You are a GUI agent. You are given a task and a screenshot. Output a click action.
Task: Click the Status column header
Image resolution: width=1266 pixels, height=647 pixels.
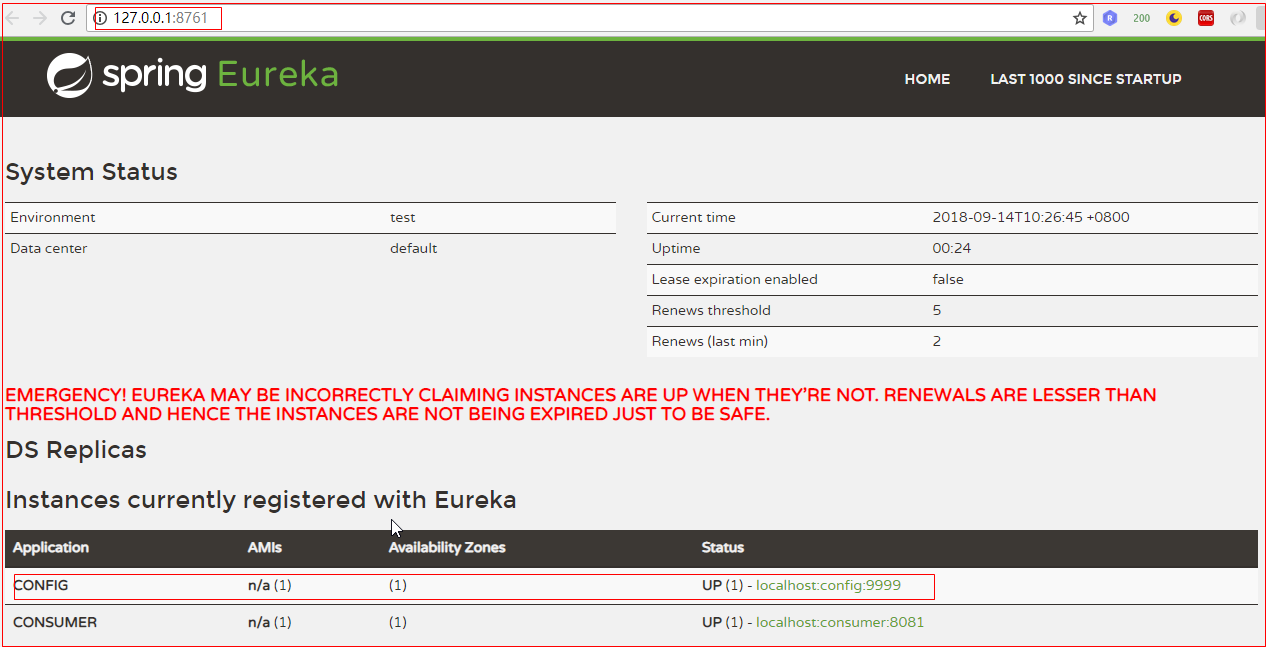click(x=723, y=548)
